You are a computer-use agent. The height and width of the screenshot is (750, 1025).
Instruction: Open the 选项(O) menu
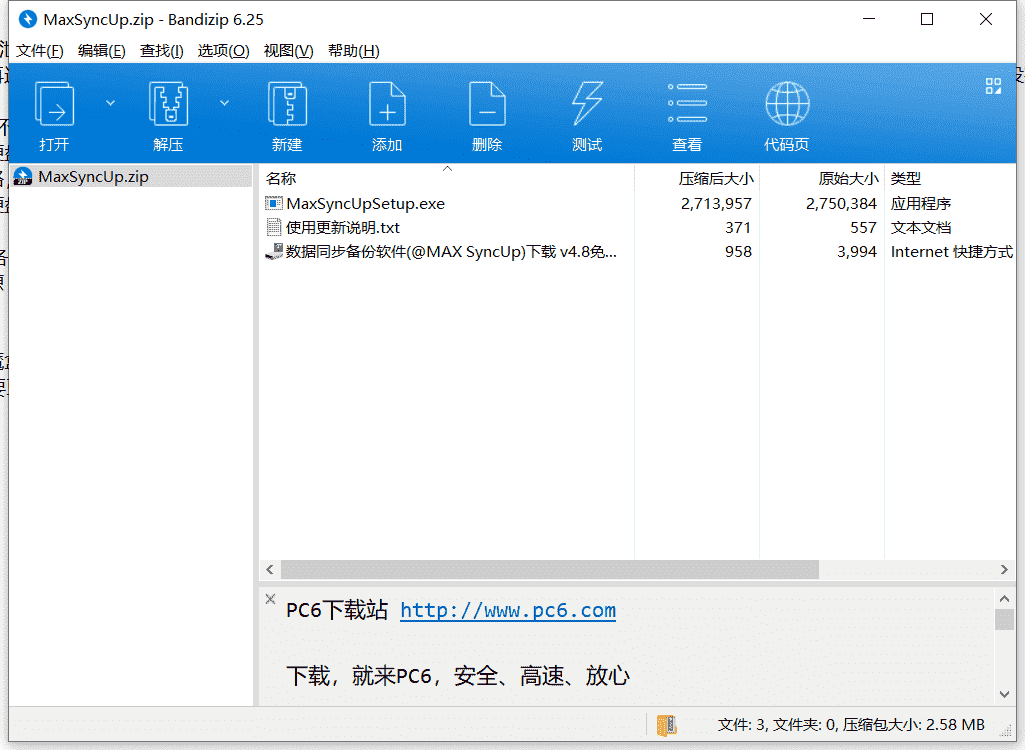[224, 51]
